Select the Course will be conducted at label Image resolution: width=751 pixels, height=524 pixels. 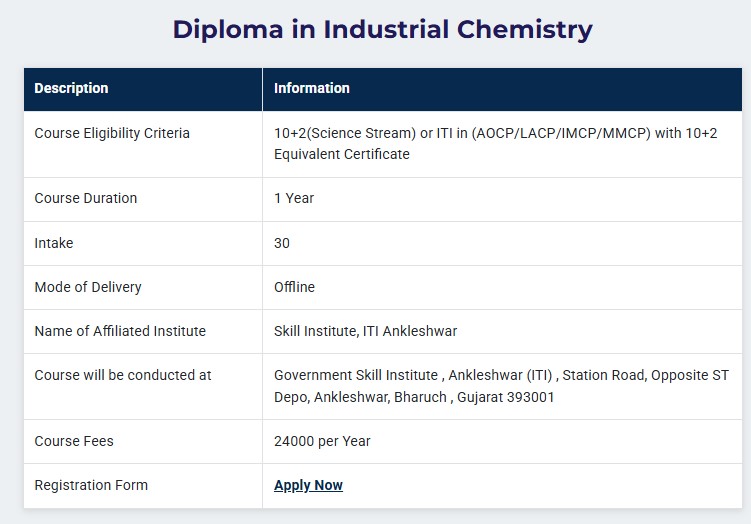click(123, 375)
